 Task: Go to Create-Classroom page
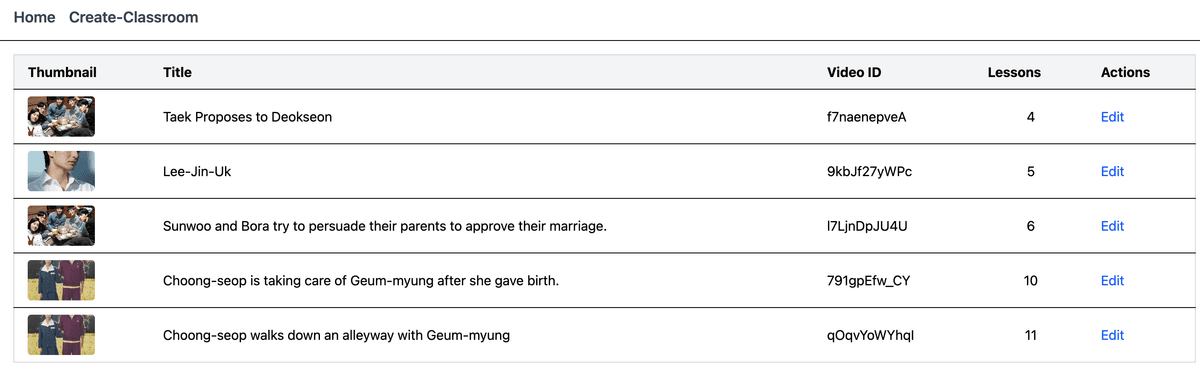click(x=133, y=17)
